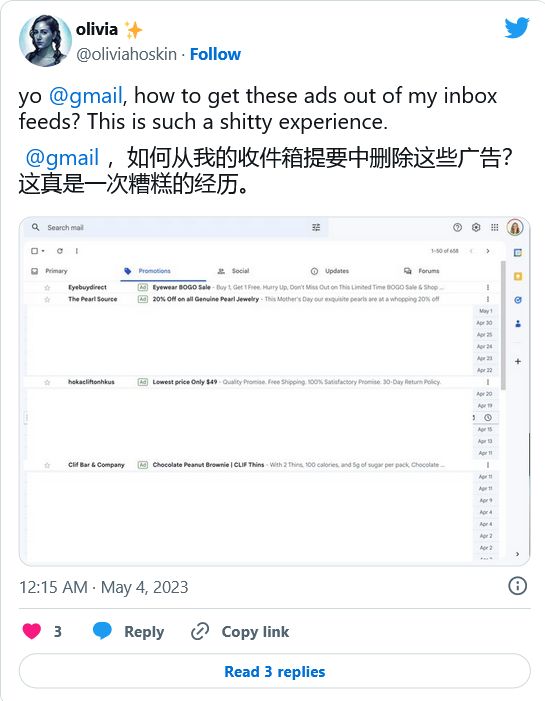Expand side panel chevron at bottom right
Image resolution: width=545 pixels, height=701 pixels.
coord(517,554)
